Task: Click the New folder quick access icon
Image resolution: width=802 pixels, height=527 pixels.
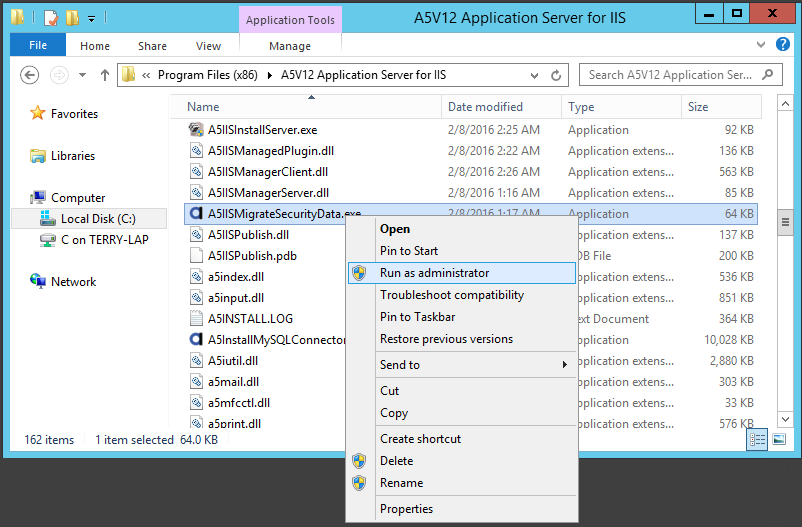Action: [72, 18]
